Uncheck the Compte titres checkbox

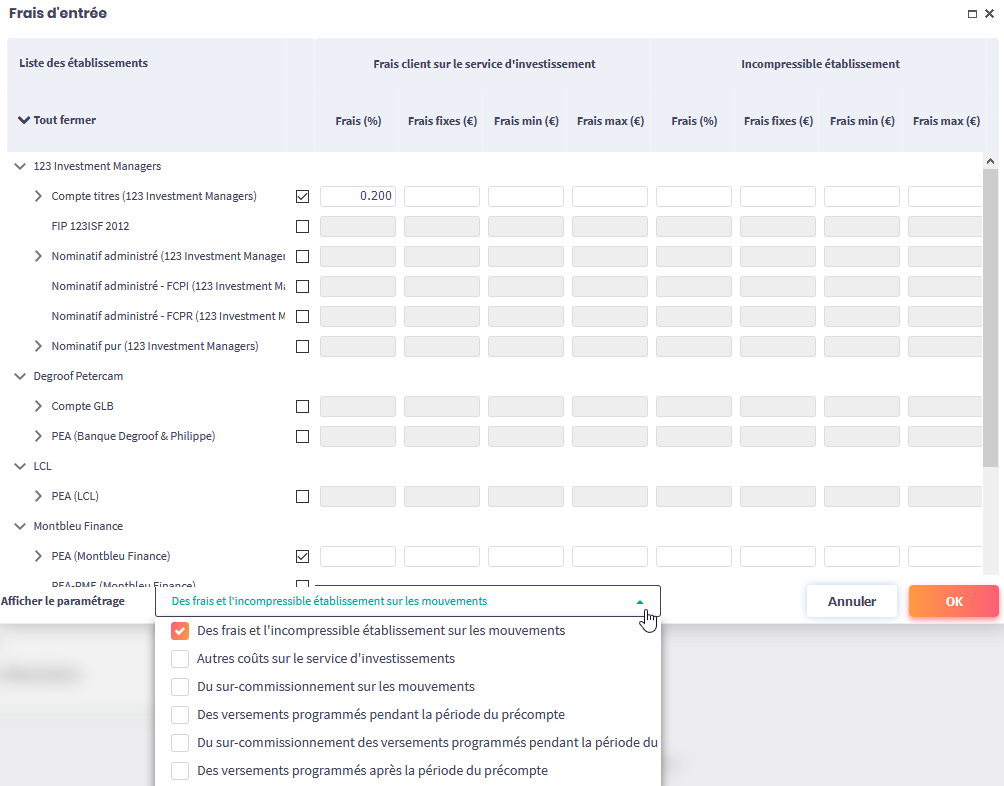[302, 197]
